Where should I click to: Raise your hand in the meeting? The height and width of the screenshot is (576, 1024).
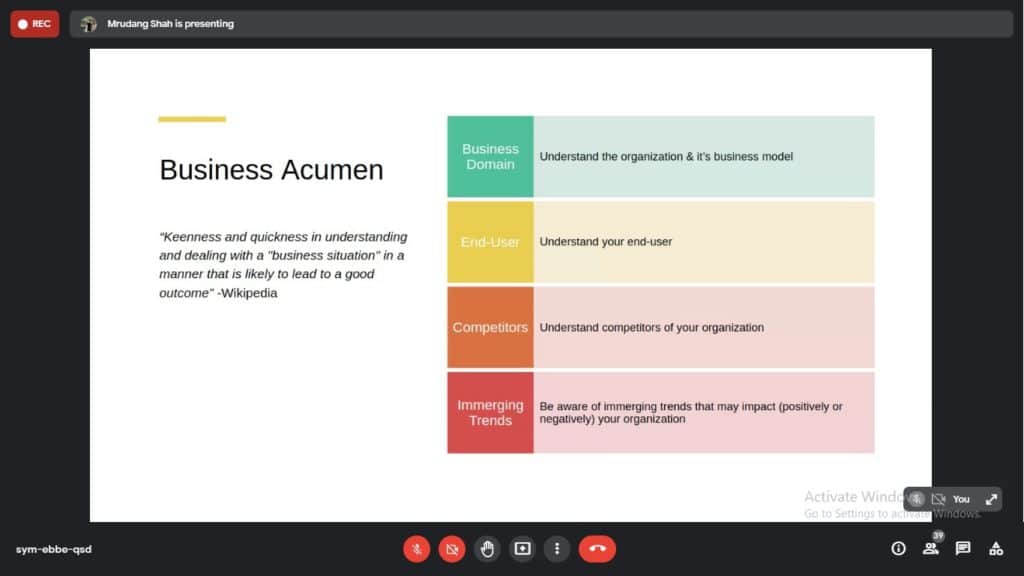coord(487,548)
